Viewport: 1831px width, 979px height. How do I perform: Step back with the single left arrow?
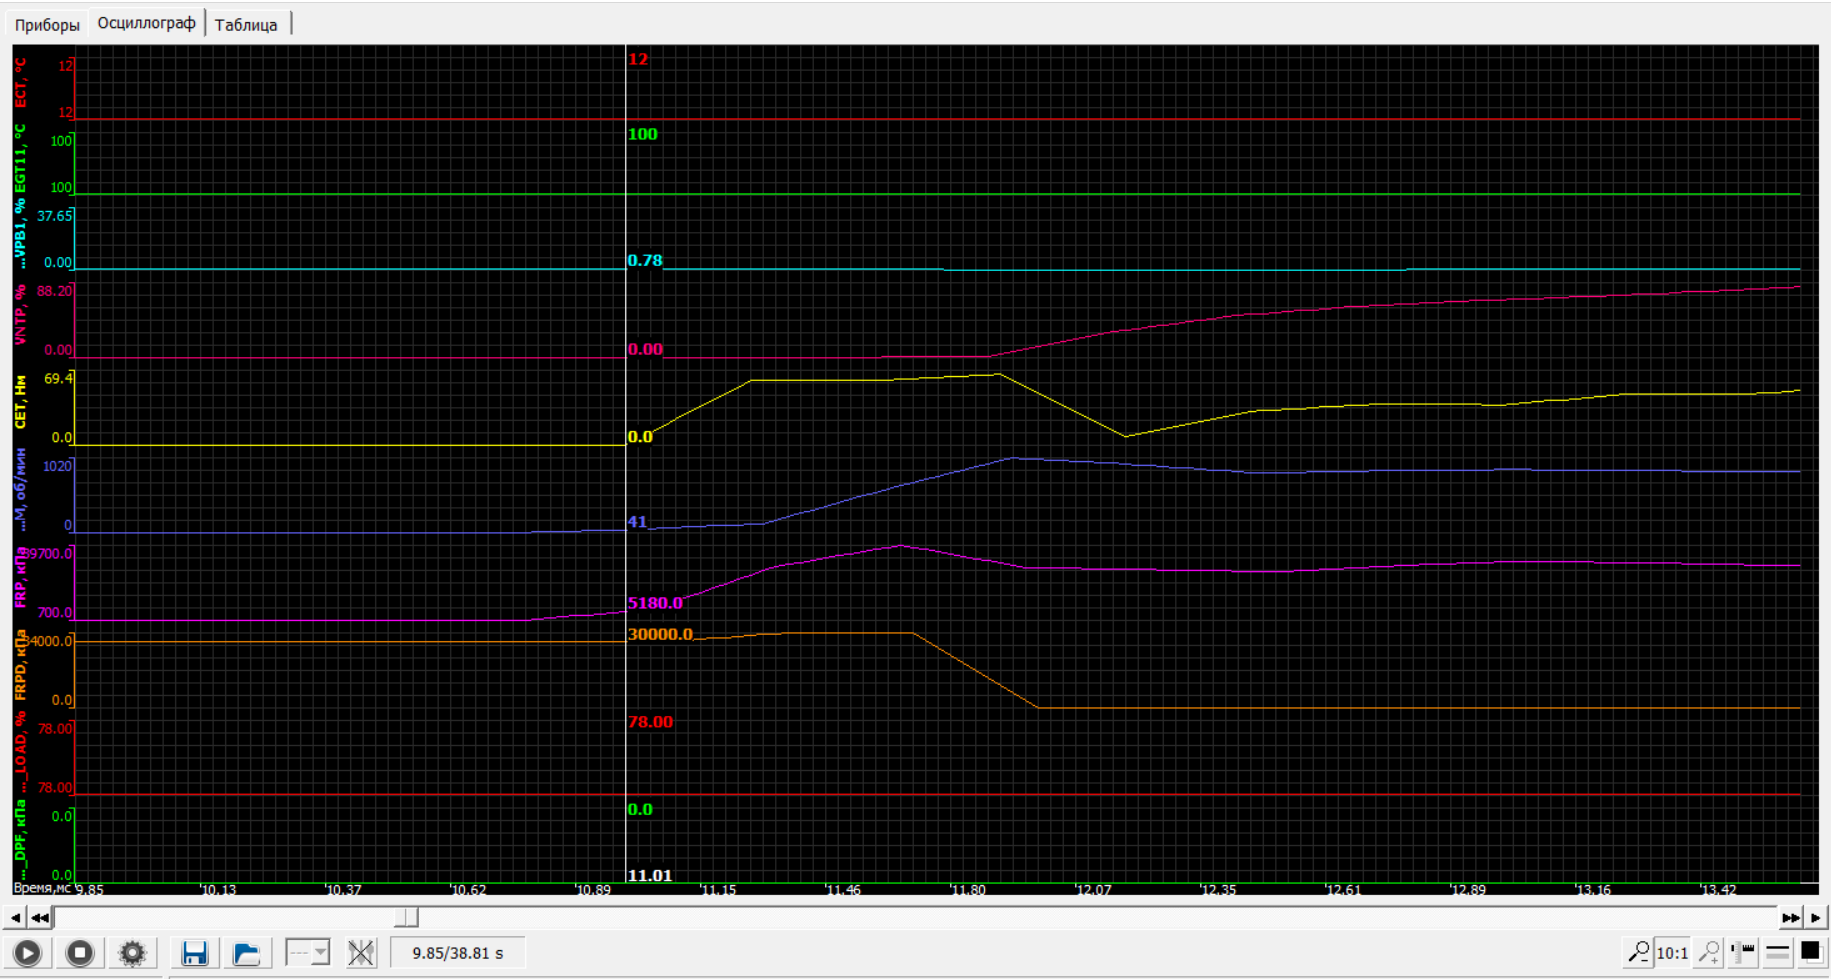tap(15, 917)
